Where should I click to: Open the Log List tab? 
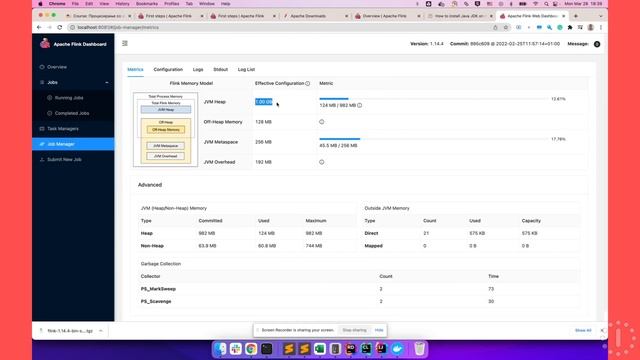[x=246, y=69]
